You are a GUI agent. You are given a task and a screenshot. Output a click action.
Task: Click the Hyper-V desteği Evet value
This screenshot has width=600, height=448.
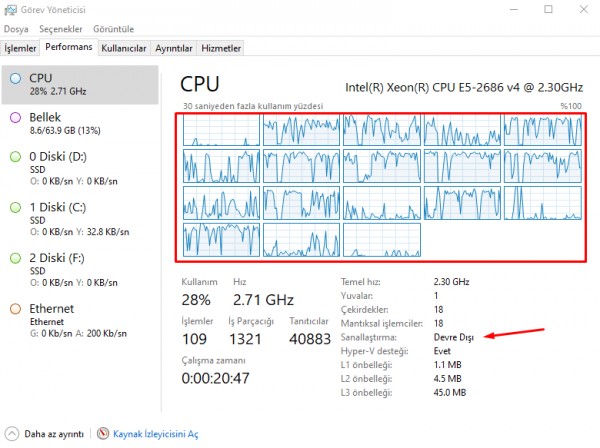pyautogui.click(x=442, y=351)
